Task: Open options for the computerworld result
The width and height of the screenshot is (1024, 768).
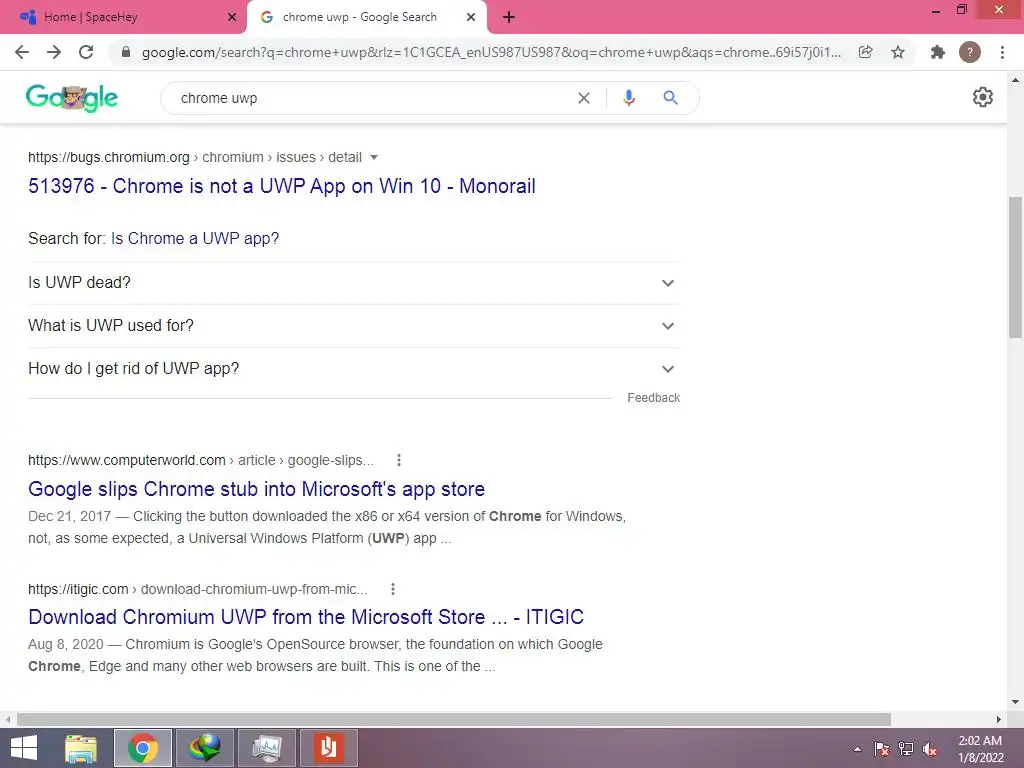Action: click(398, 460)
